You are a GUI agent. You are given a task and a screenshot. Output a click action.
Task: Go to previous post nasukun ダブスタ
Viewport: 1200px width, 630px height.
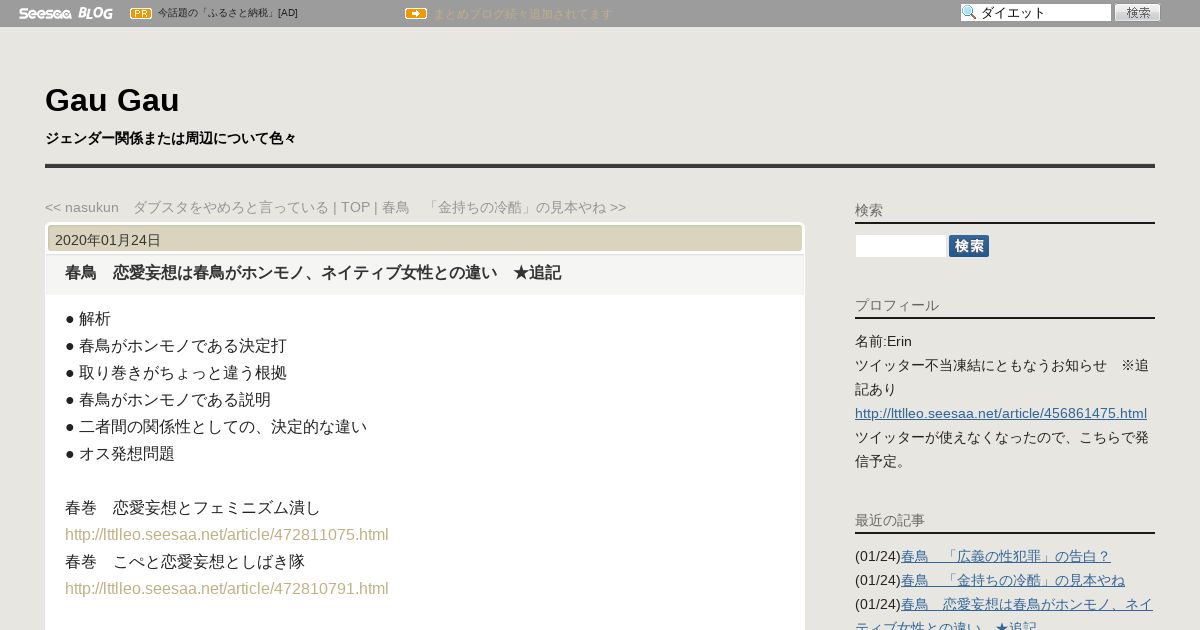[187, 207]
